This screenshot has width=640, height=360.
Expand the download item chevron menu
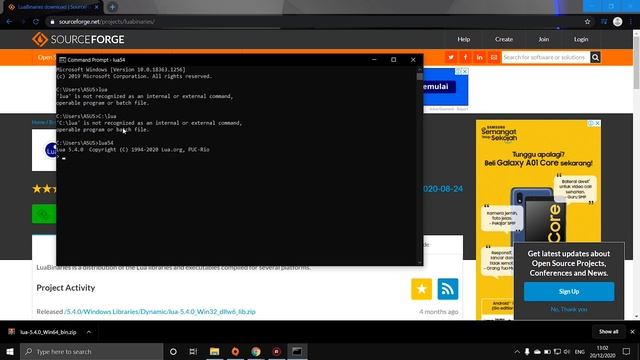click(89, 332)
